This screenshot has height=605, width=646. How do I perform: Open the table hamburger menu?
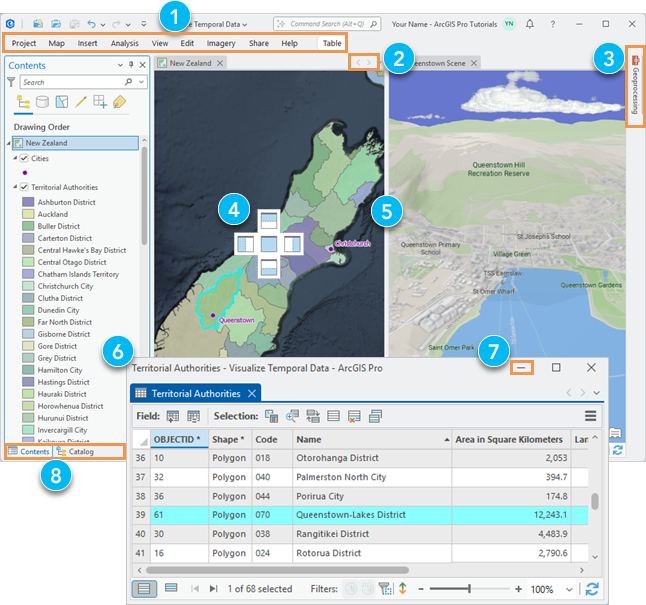point(590,416)
